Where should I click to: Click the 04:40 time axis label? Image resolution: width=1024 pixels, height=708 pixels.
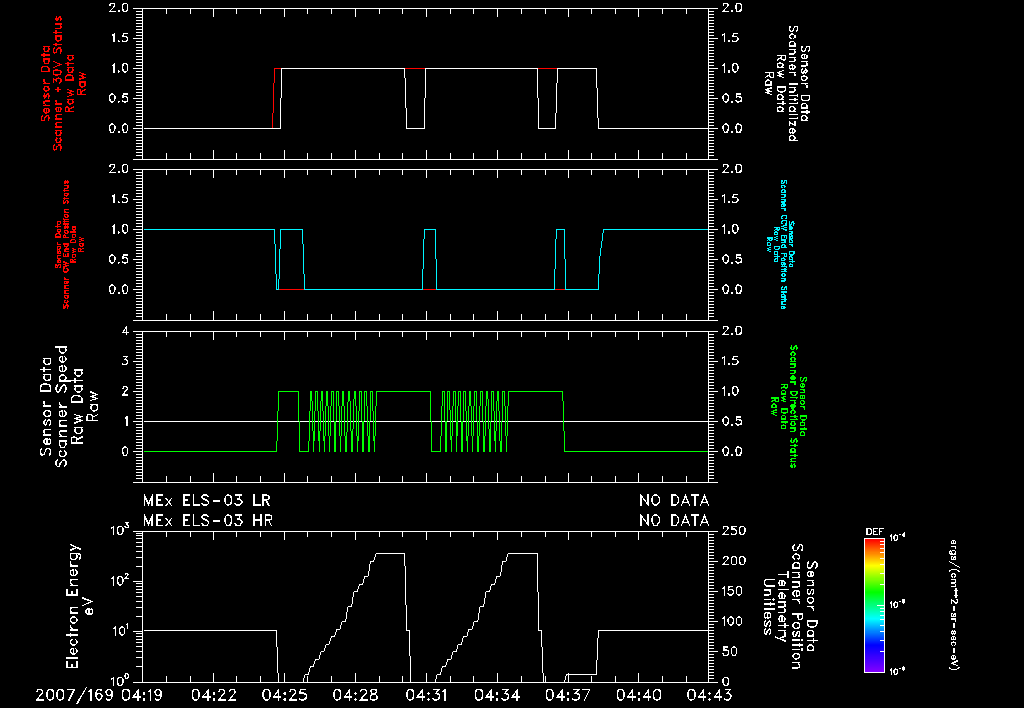pyautogui.click(x=639, y=695)
